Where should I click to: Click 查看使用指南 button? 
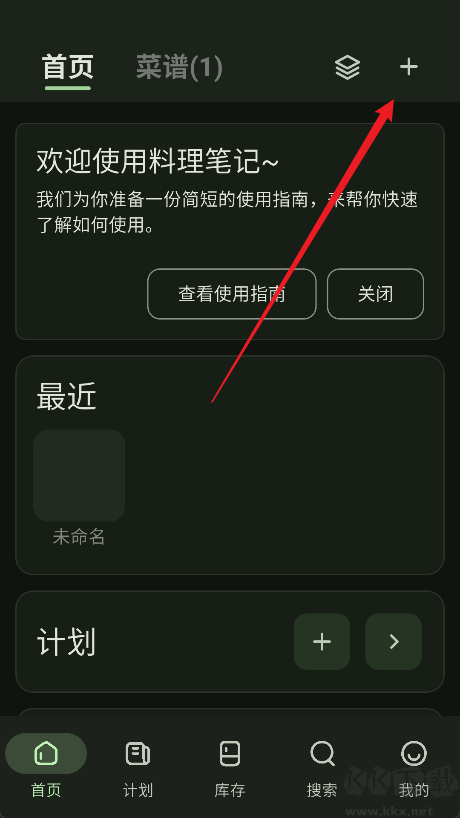232,294
